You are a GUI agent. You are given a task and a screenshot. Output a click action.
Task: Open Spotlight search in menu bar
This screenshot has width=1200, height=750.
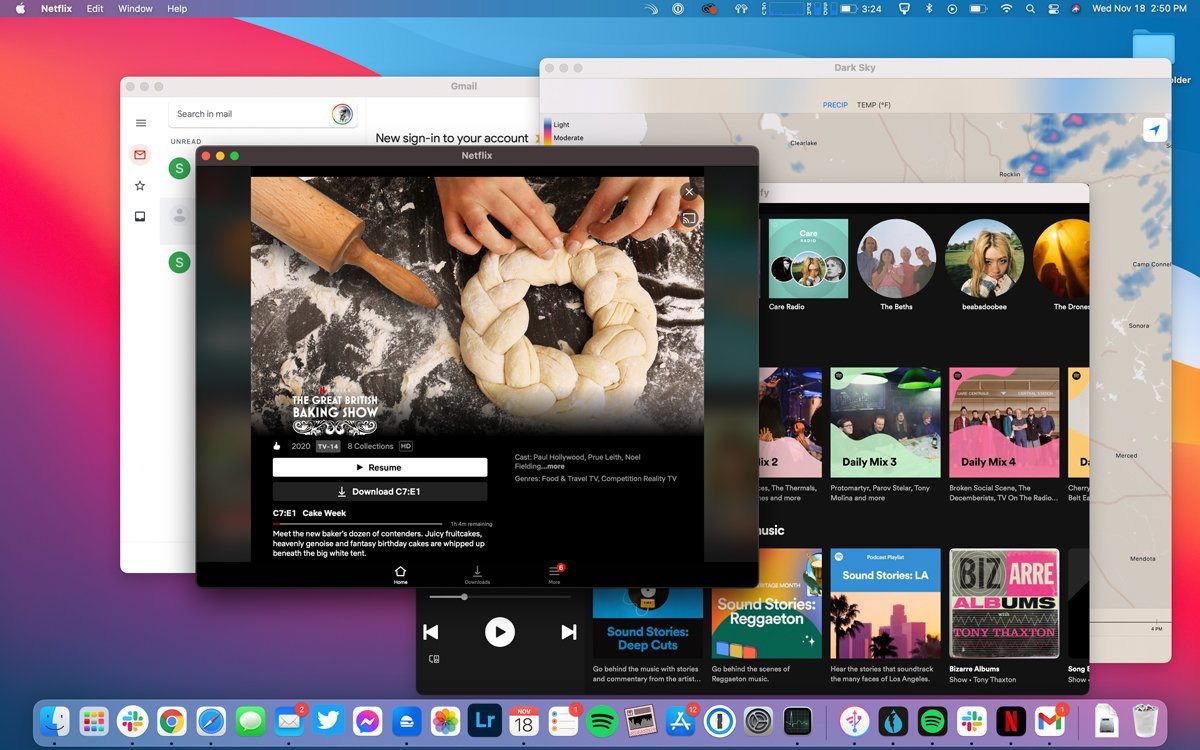point(1031,9)
